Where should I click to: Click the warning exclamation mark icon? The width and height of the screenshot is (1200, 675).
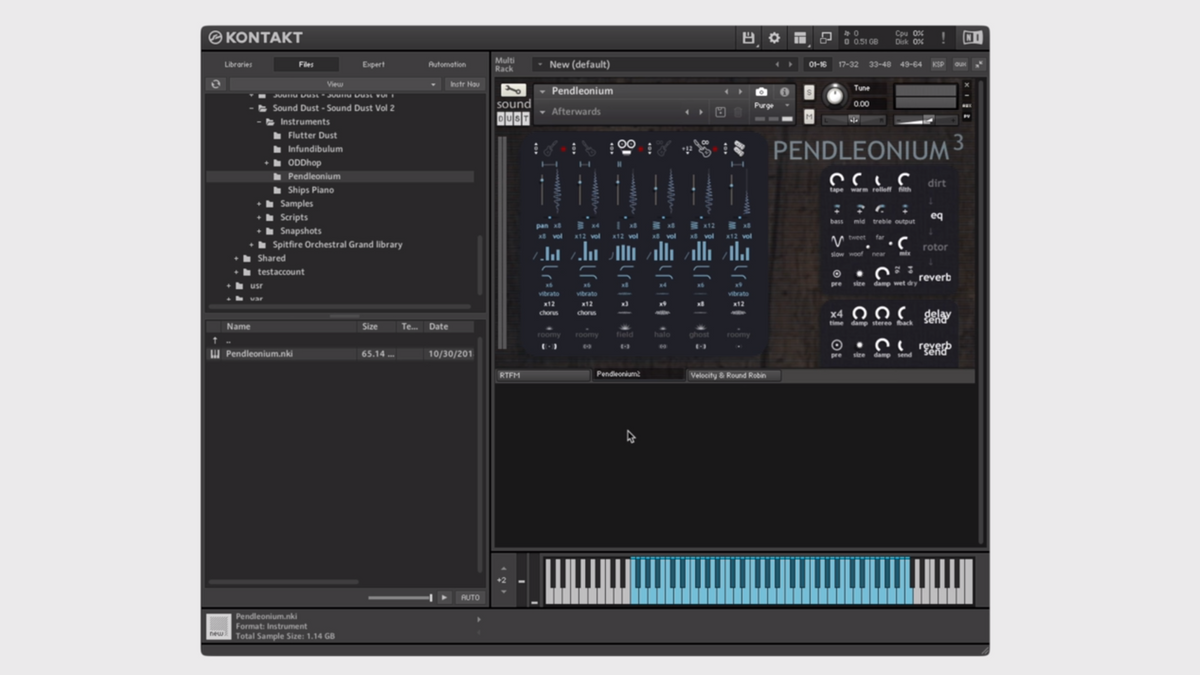tap(943, 38)
